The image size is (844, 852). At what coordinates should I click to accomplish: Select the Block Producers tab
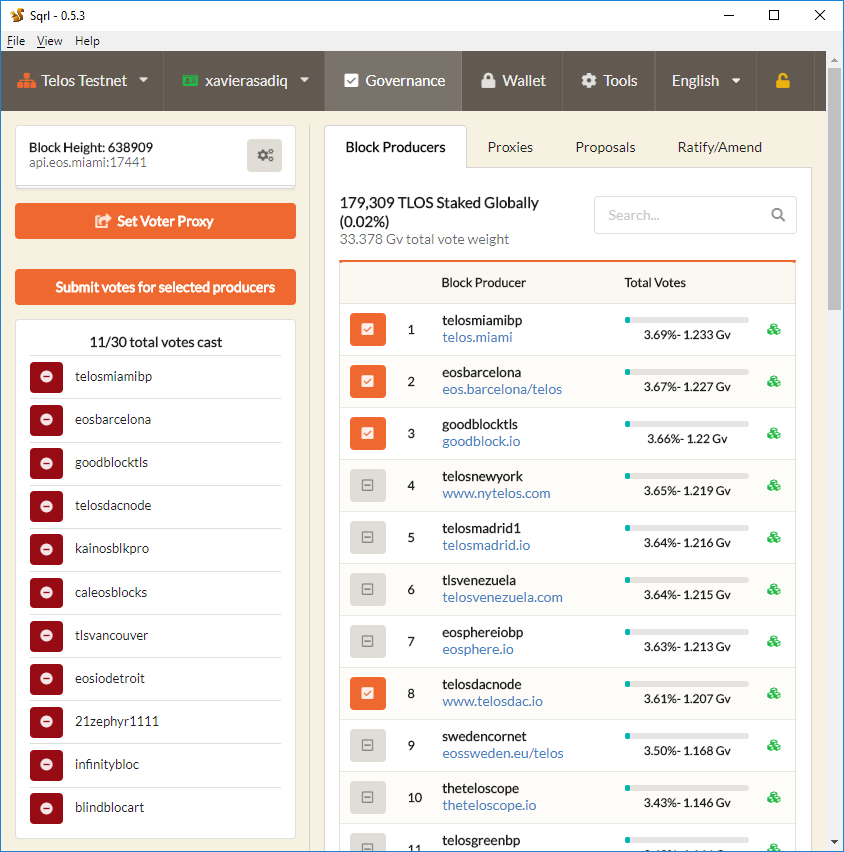(396, 147)
